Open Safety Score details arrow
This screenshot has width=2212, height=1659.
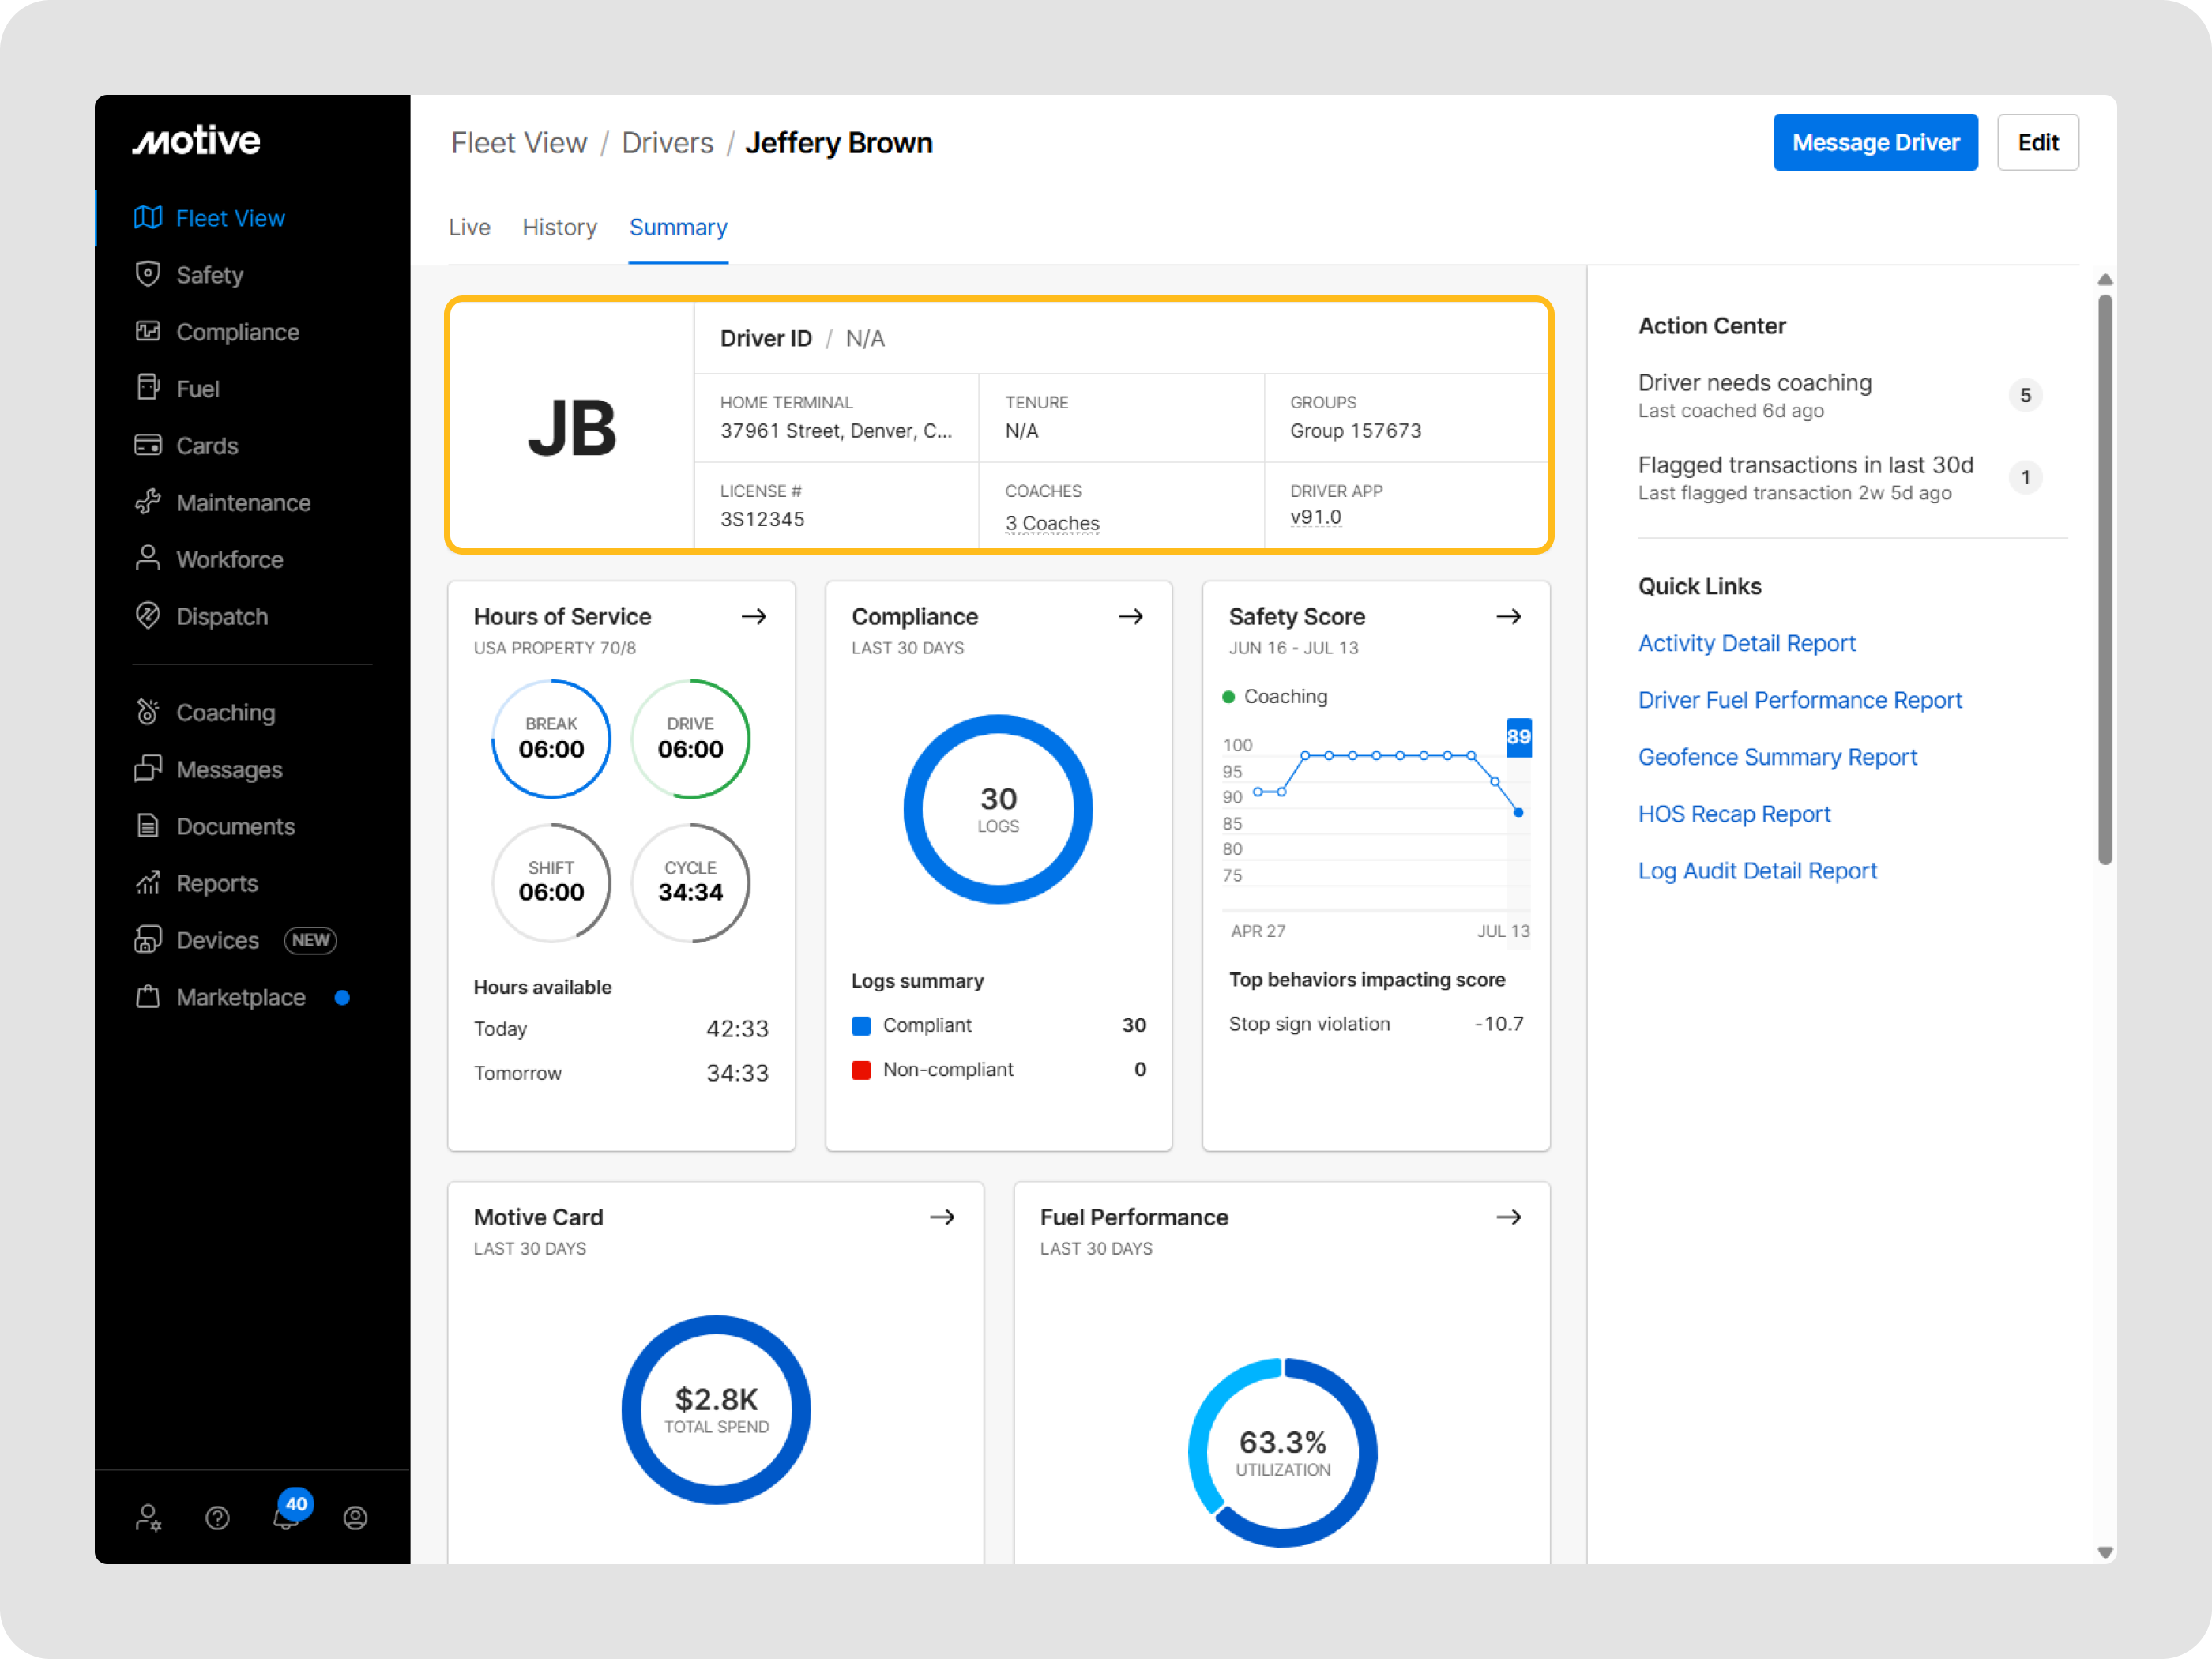point(1508,617)
